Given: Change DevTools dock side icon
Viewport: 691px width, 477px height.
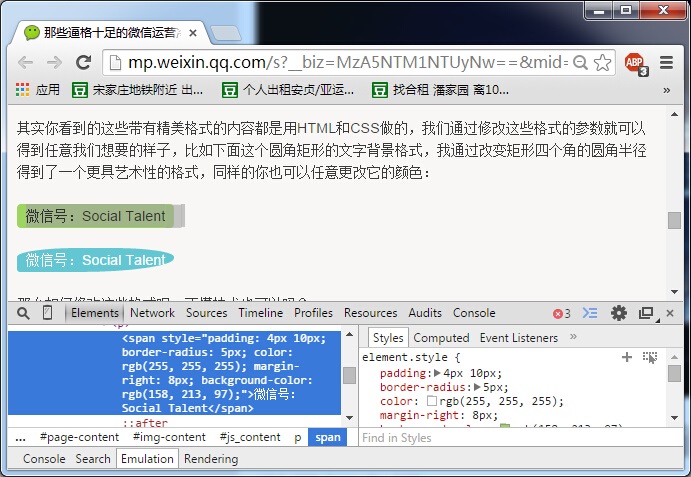Looking at the screenshot, I should (646, 313).
